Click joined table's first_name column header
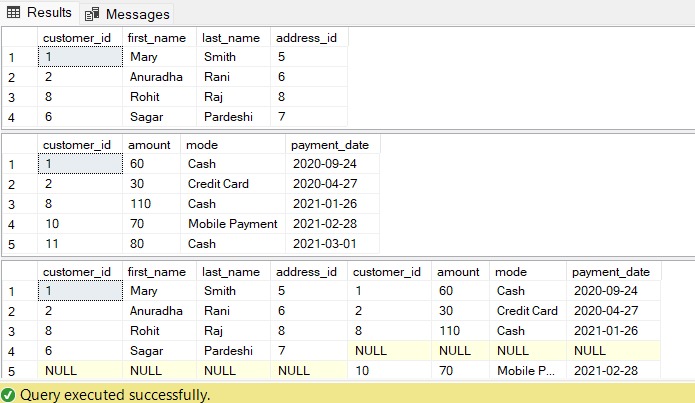The width and height of the screenshot is (695, 403). tap(160, 271)
